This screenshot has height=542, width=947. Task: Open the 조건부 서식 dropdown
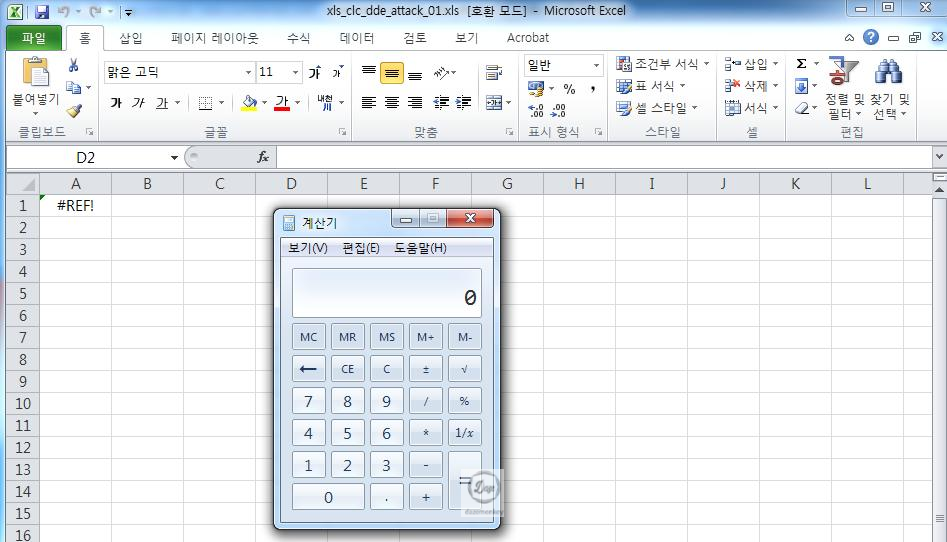pos(662,64)
